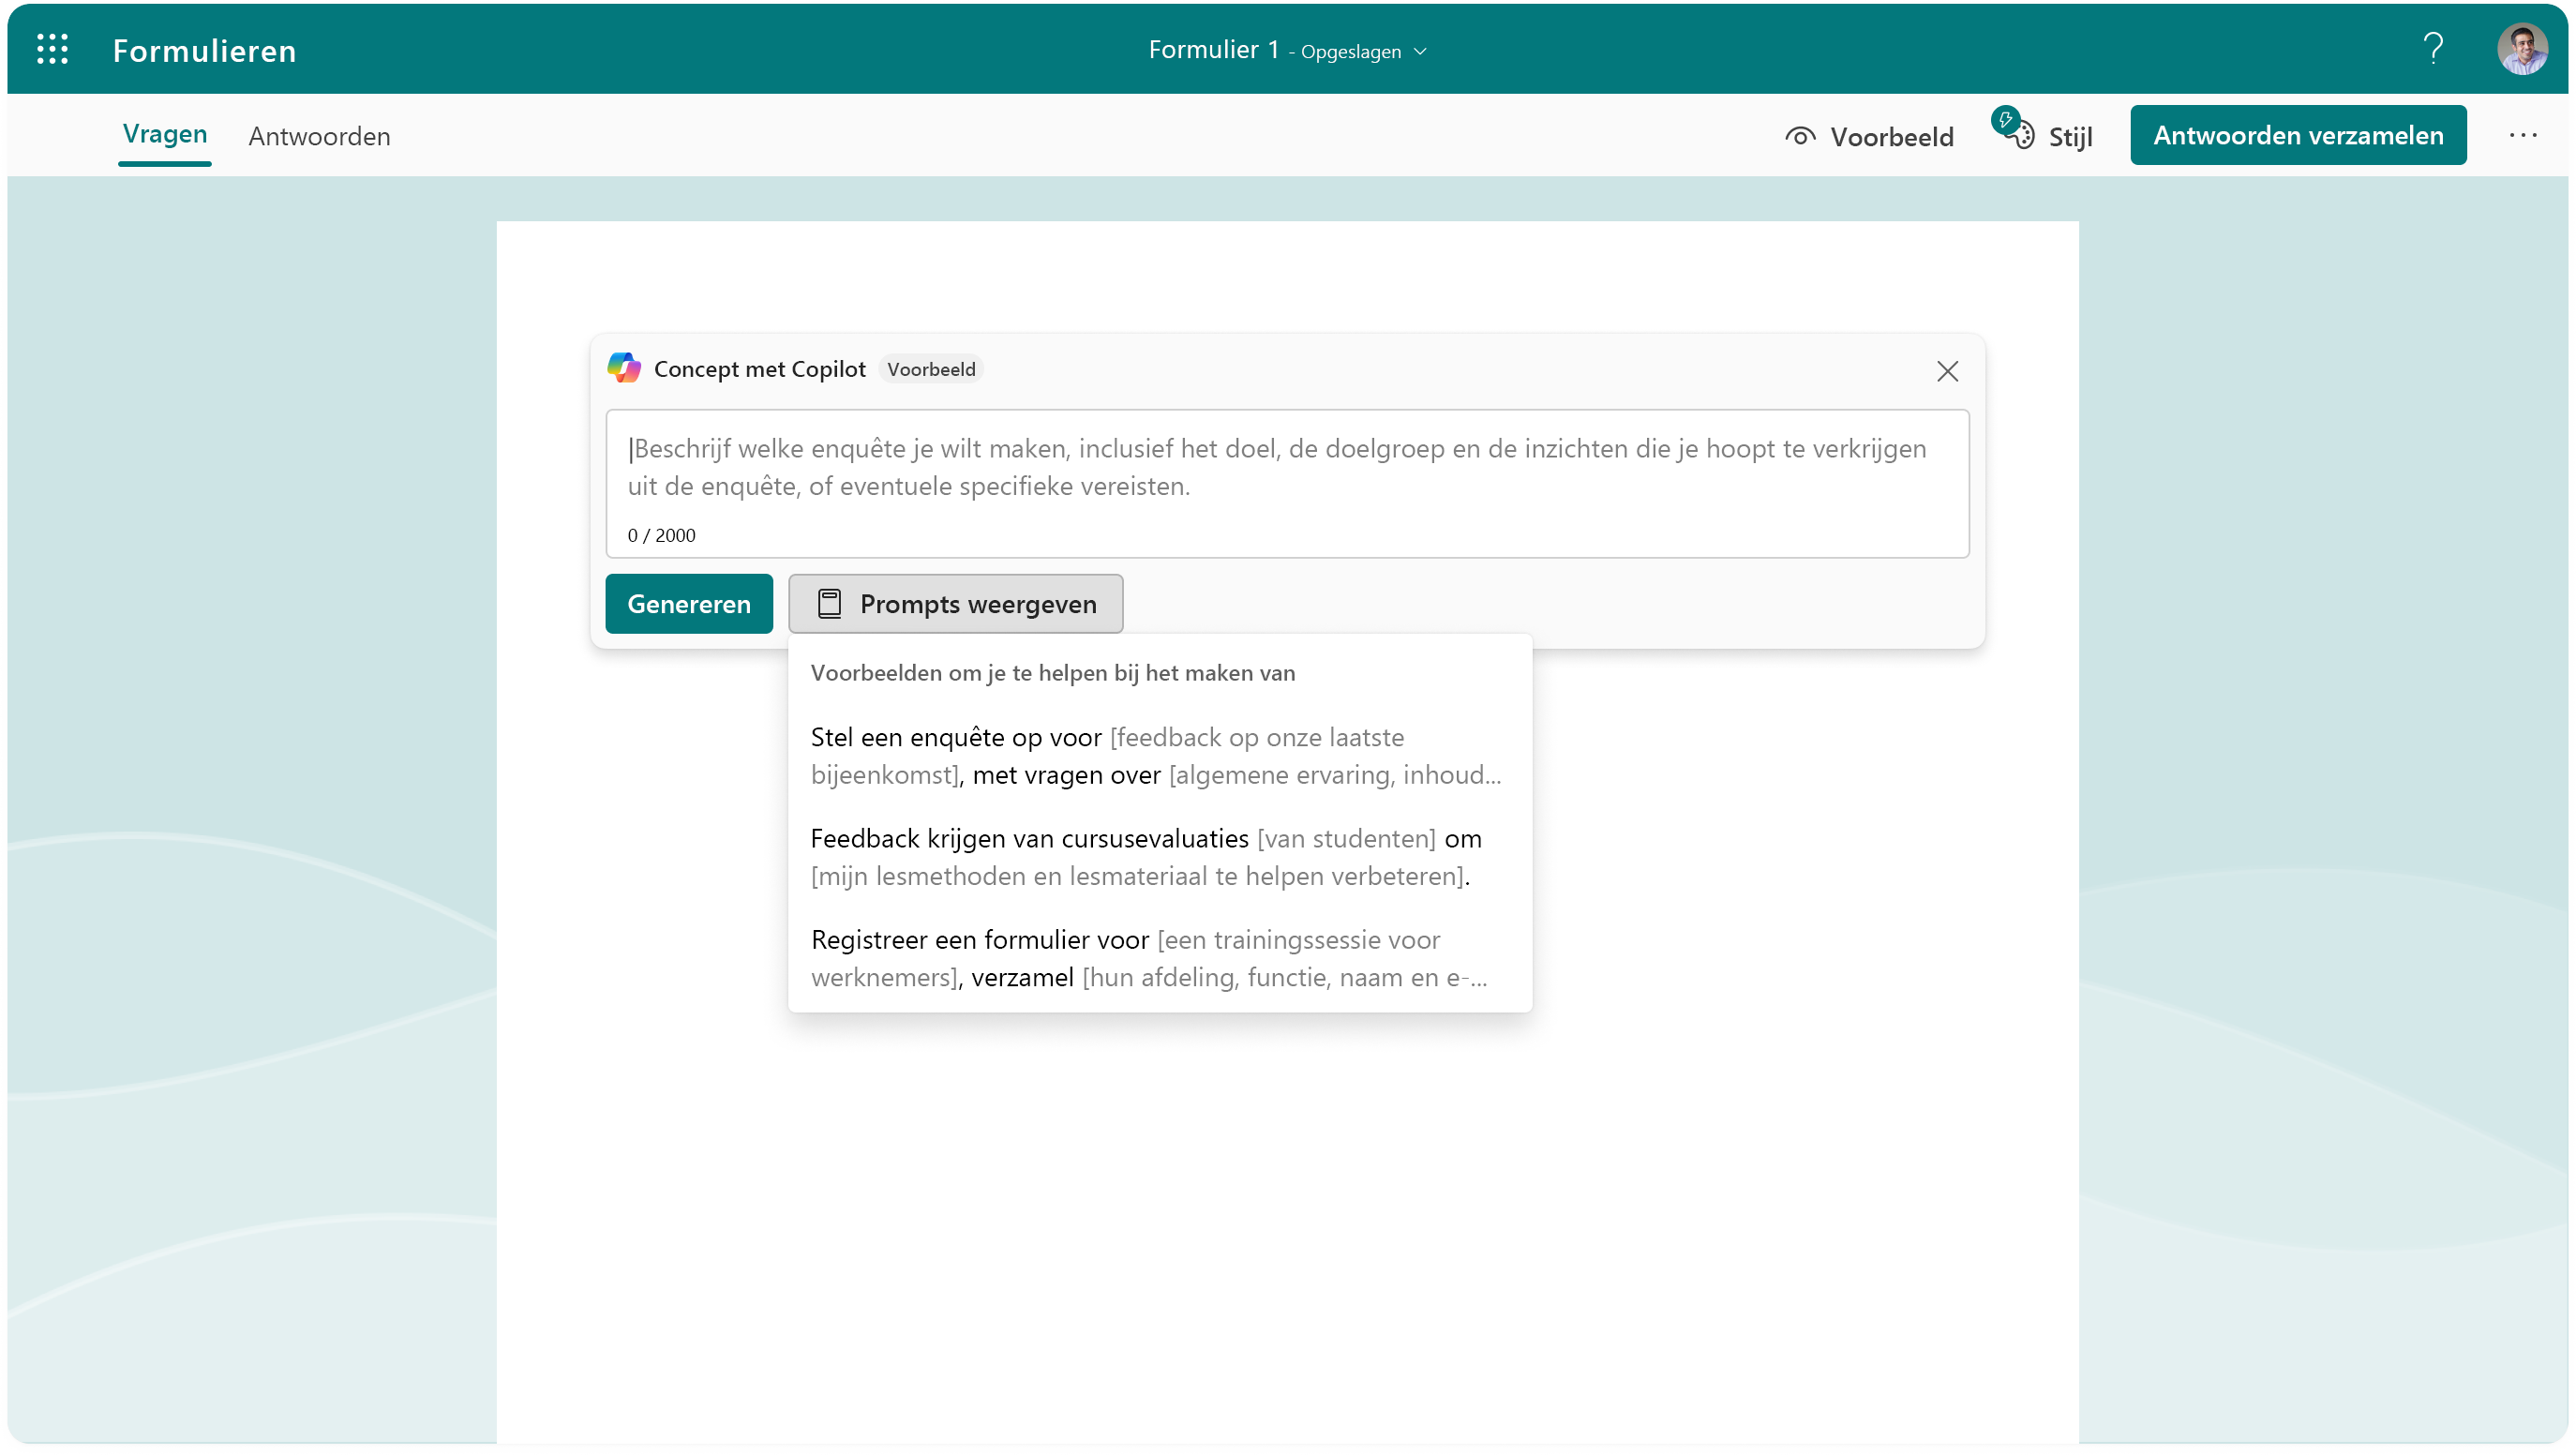
Task: Click into the enquête description text box
Action: 1287,484
